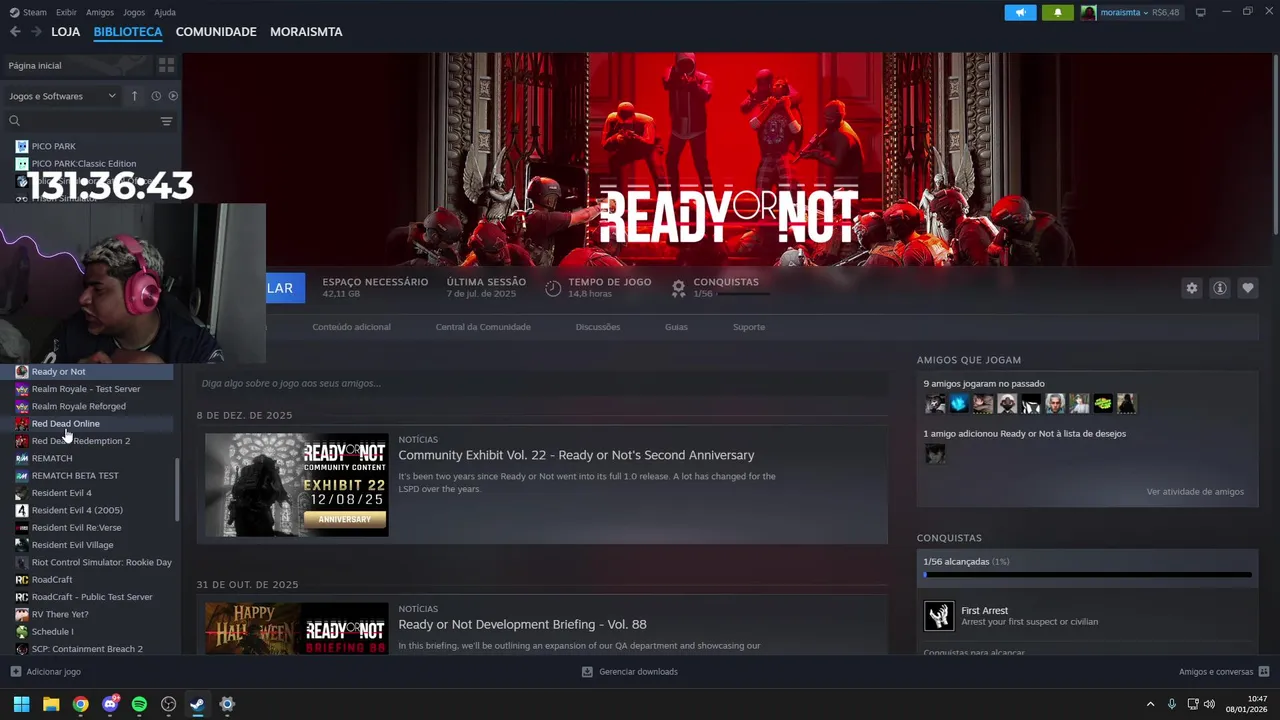Open the Guias tab
Image resolution: width=1280 pixels, height=720 pixels.
tap(676, 327)
